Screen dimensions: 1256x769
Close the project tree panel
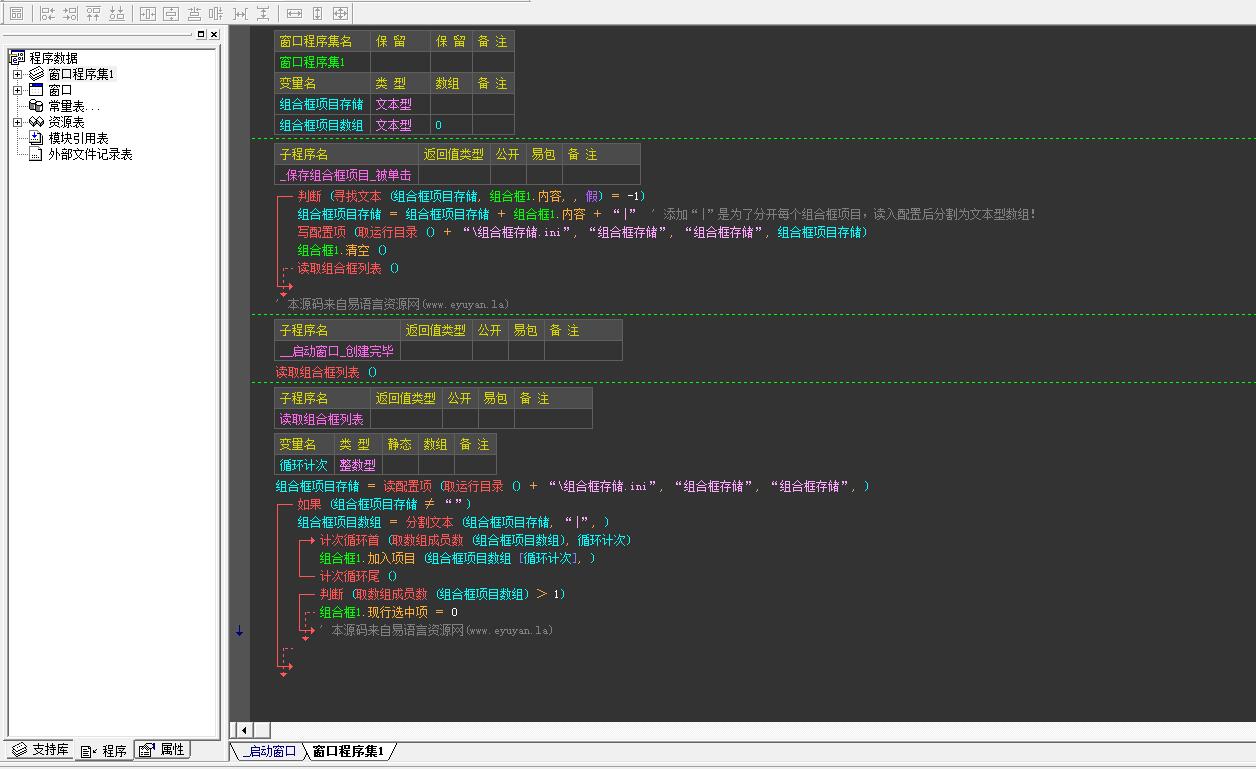tap(214, 34)
